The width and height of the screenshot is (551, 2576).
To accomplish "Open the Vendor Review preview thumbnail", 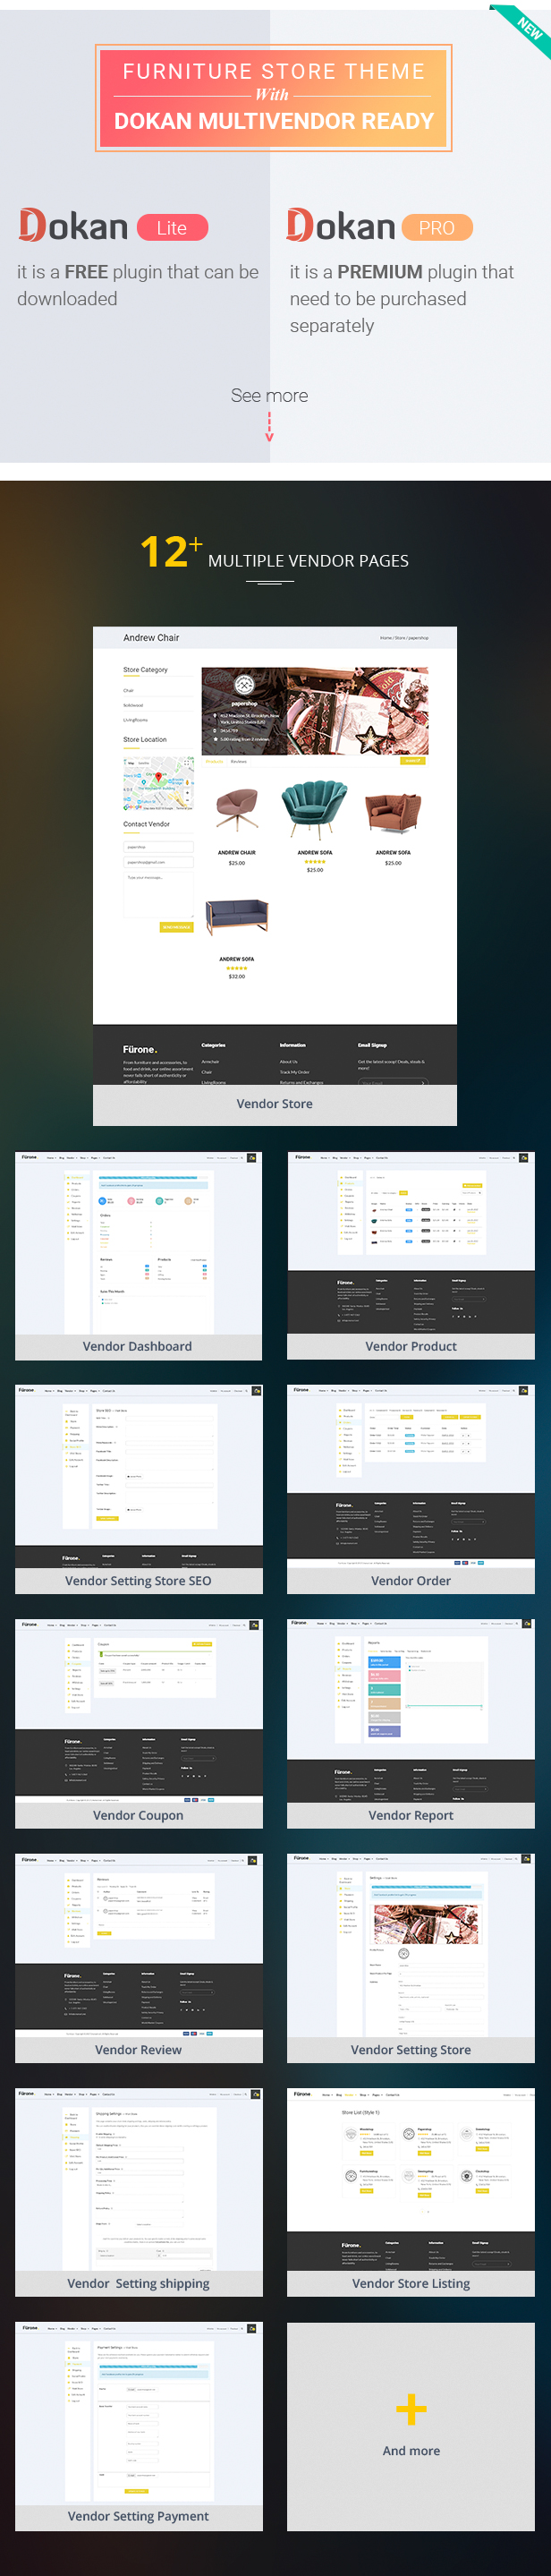I will point(138,1958).
